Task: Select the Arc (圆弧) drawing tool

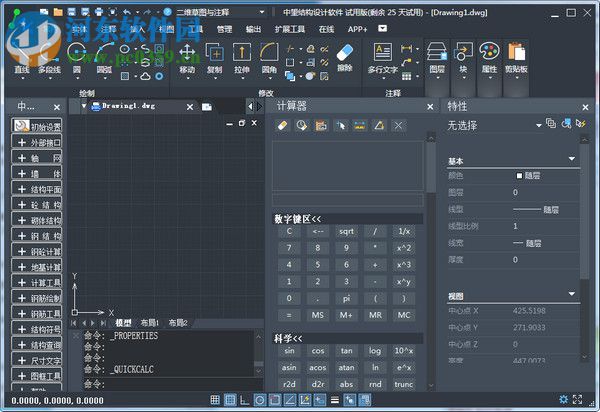Action: [x=104, y=59]
